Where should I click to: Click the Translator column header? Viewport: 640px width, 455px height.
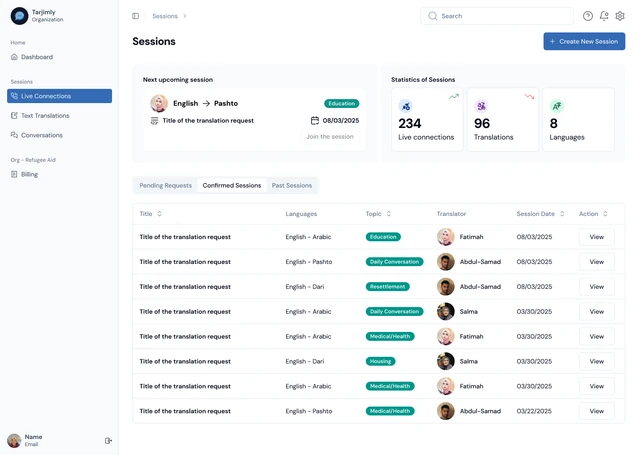click(x=451, y=214)
